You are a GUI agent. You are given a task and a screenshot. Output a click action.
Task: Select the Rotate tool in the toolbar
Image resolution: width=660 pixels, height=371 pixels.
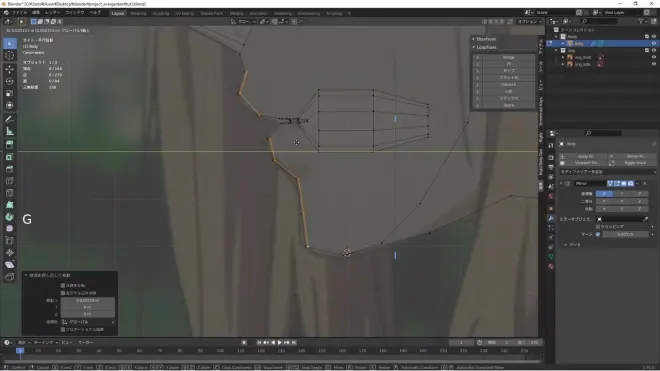pos(10,81)
